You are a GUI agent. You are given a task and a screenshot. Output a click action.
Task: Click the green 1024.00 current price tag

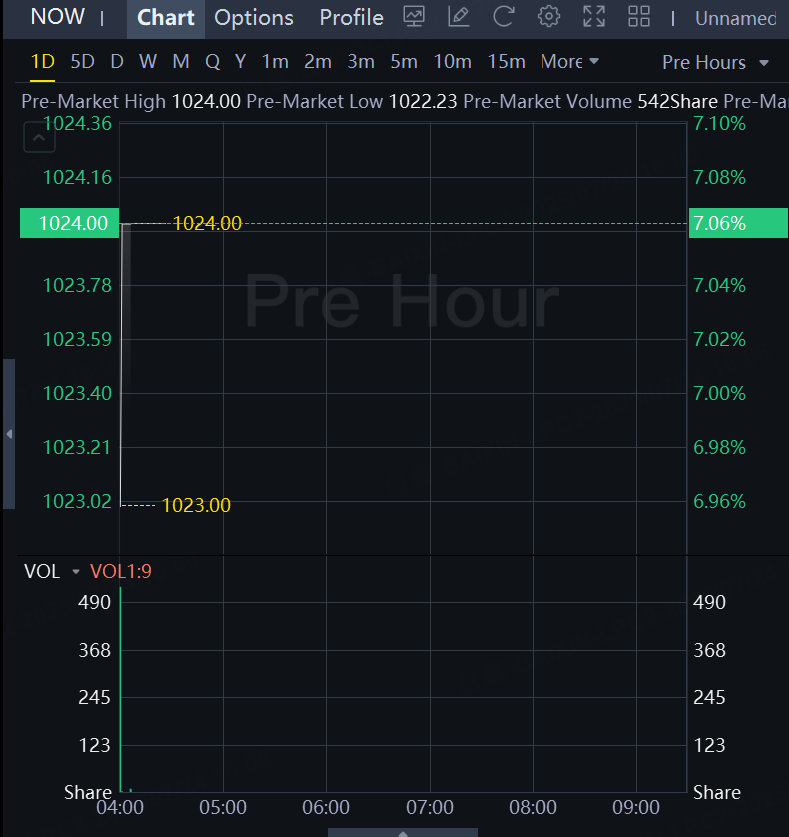tap(69, 223)
